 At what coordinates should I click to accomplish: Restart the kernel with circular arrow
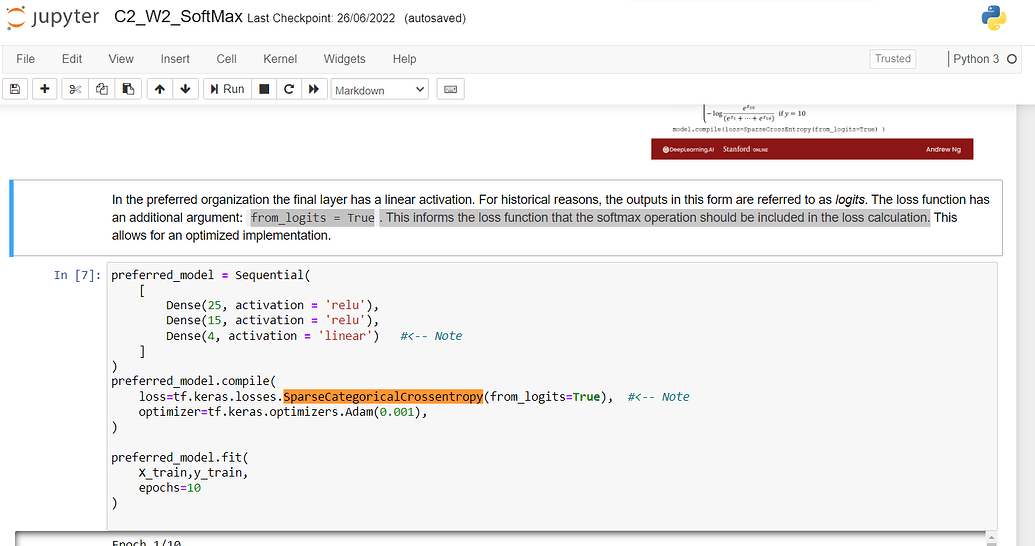click(288, 89)
